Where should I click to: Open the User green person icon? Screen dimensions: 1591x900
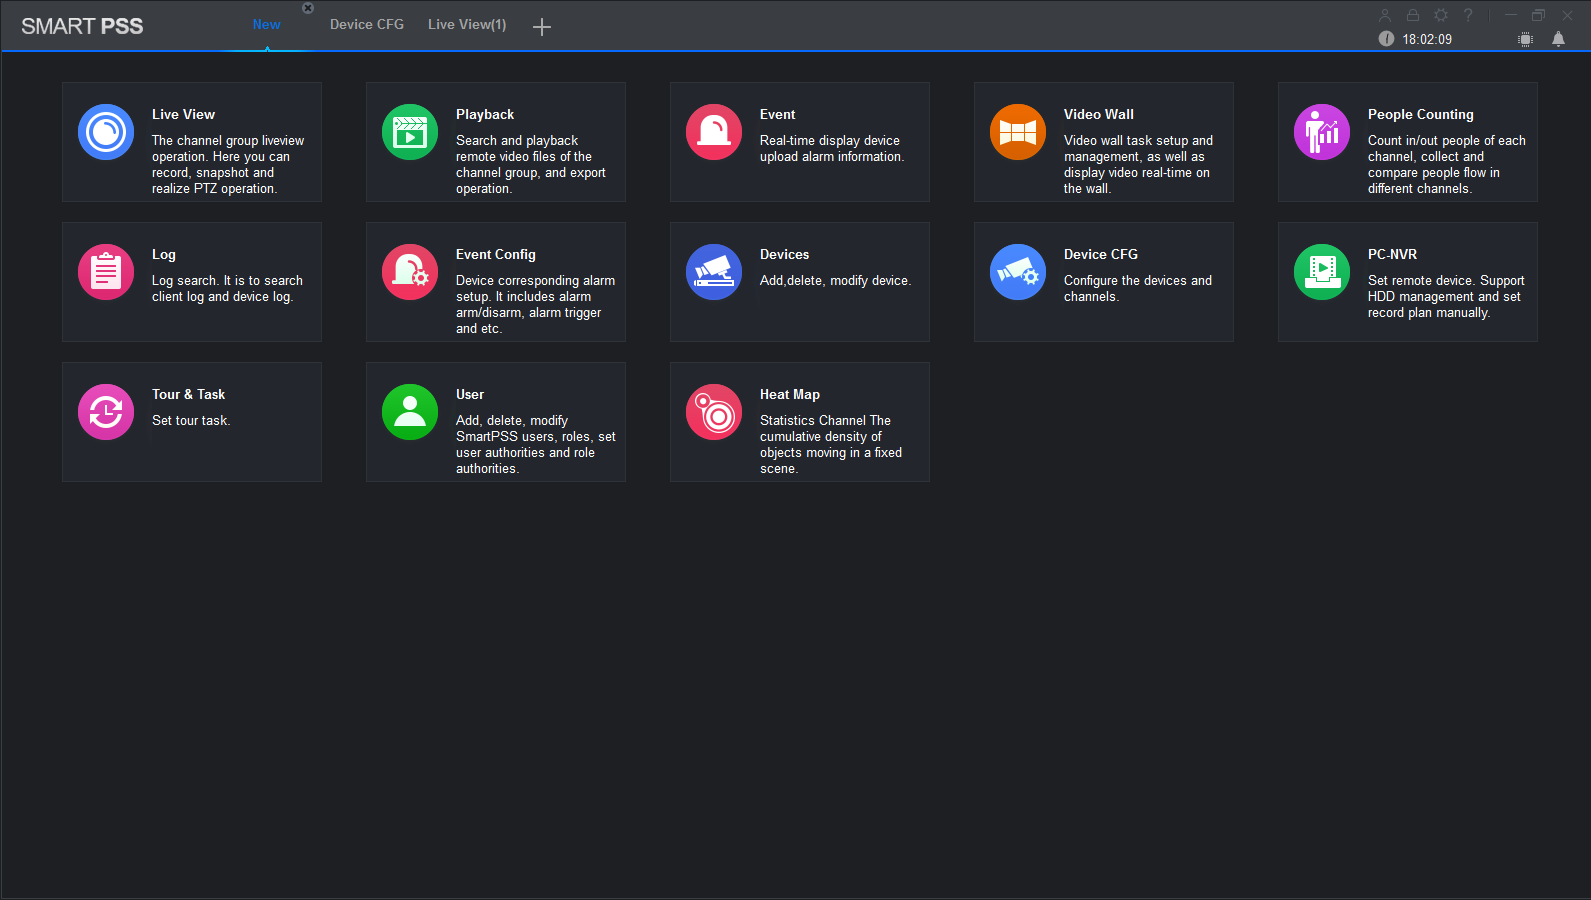point(410,412)
